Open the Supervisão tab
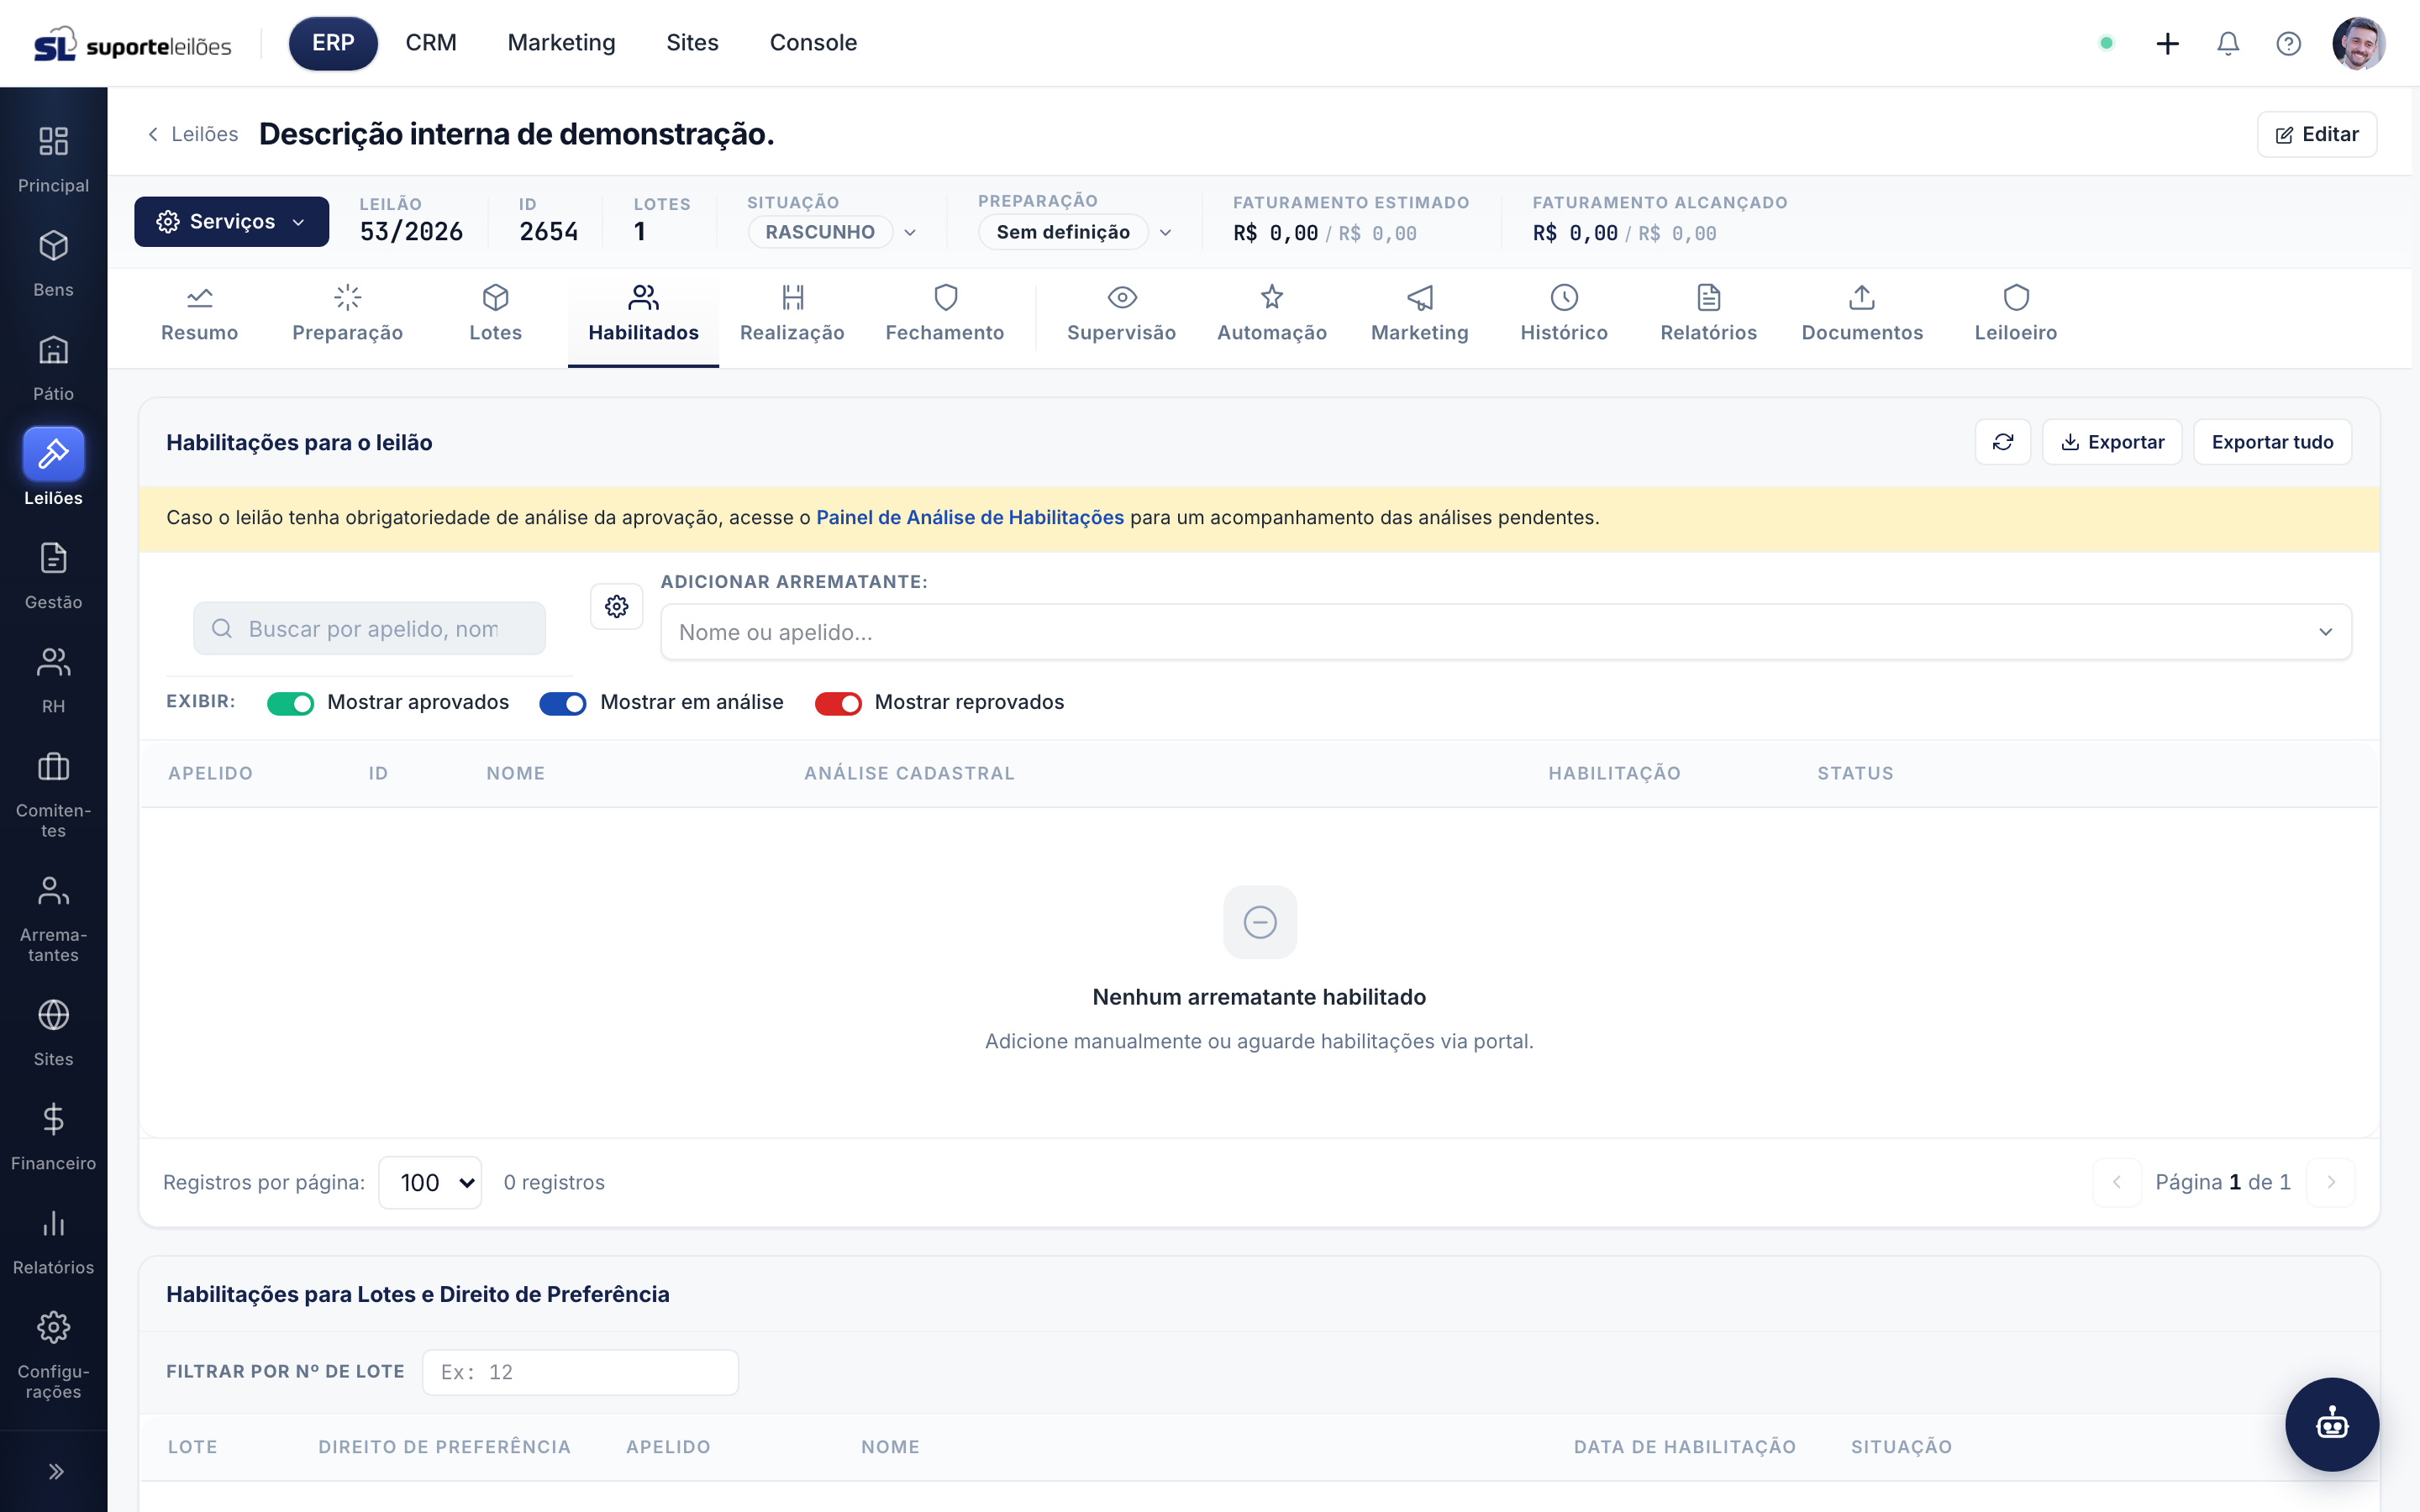The image size is (2420, 1512). coord(1121,315)
